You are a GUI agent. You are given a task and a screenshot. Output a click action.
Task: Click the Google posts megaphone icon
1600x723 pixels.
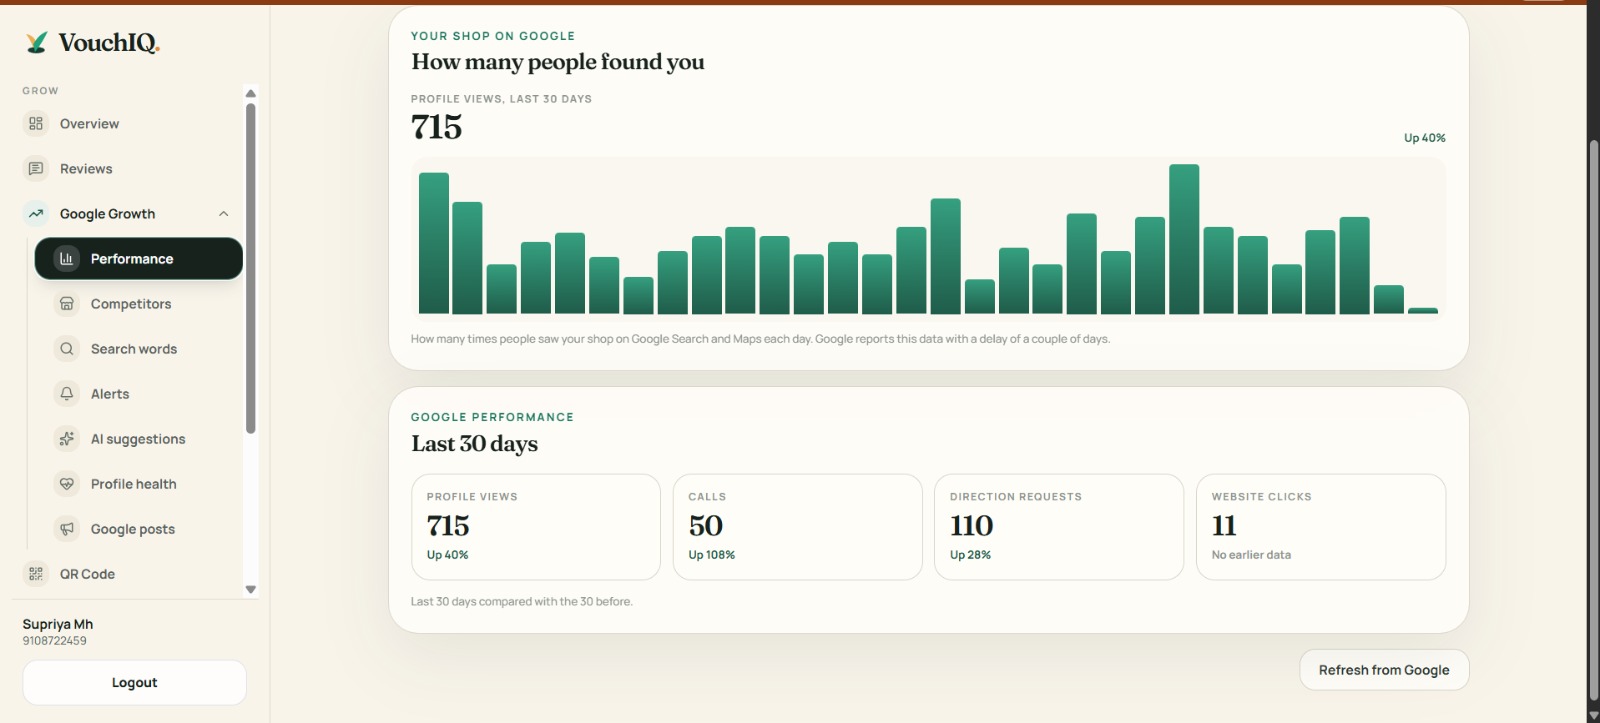coord(67,528)
